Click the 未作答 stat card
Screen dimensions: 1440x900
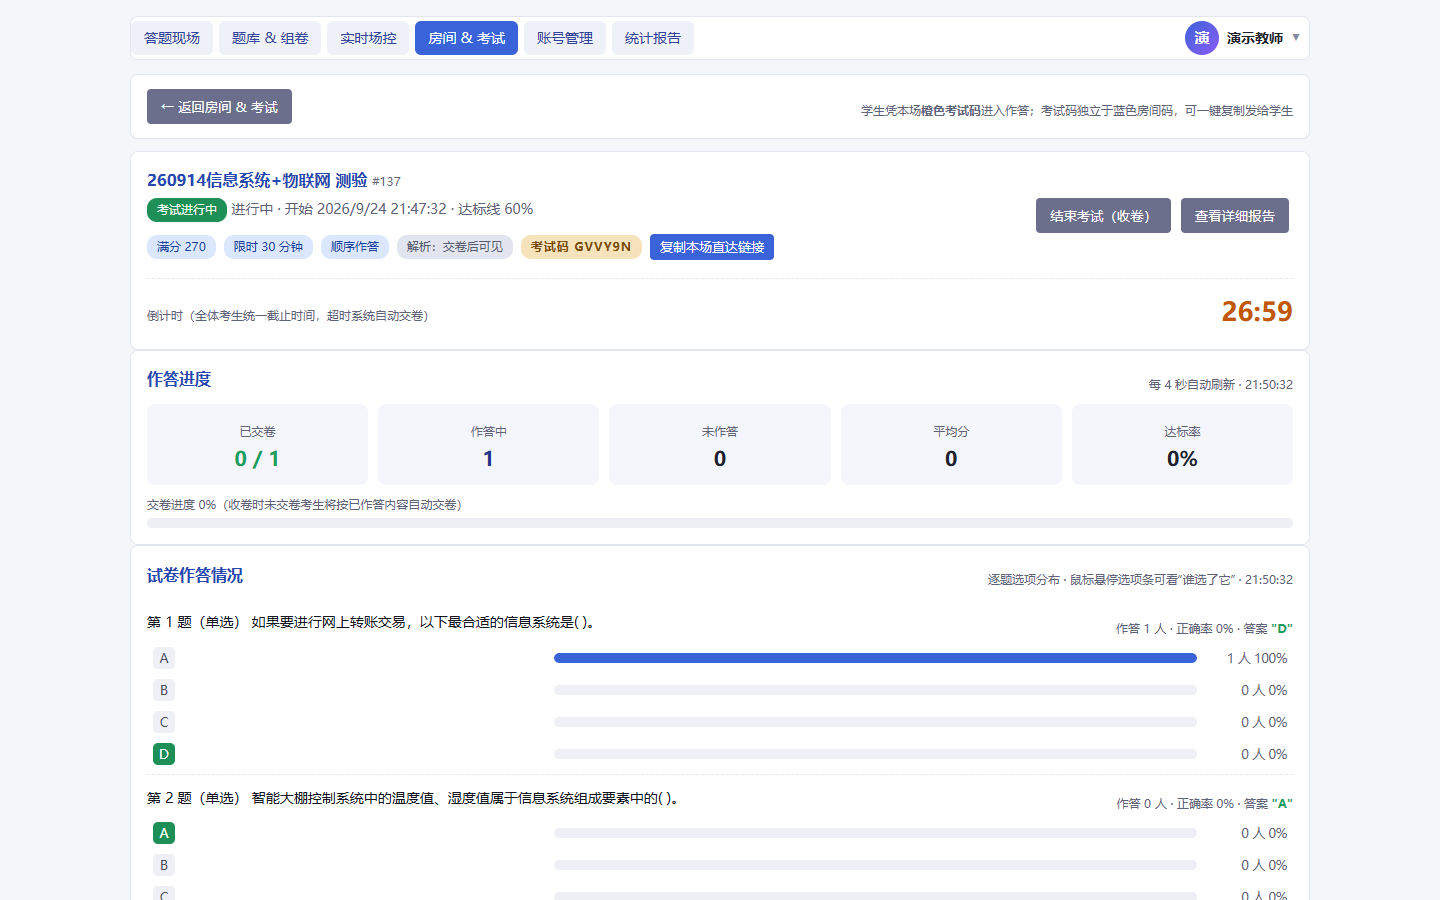point(720,445)
